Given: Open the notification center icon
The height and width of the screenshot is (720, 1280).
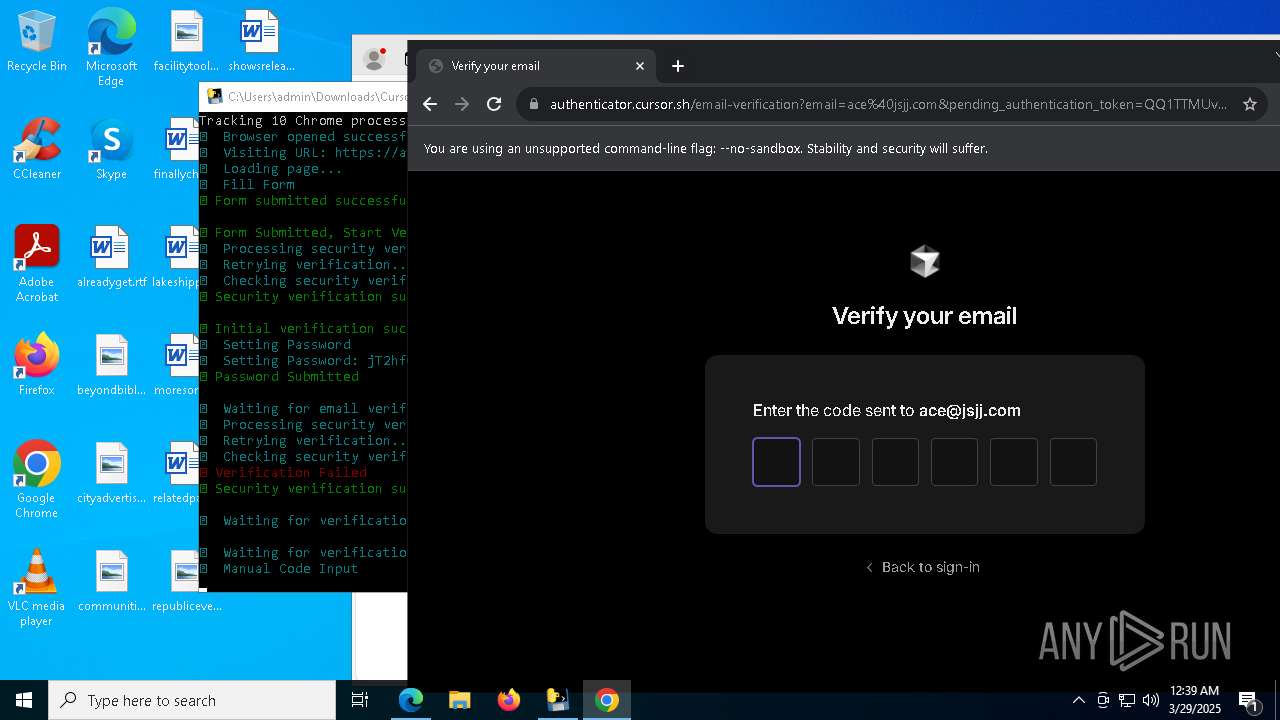Looking at the screenshot, I should tap(1248, 700).
